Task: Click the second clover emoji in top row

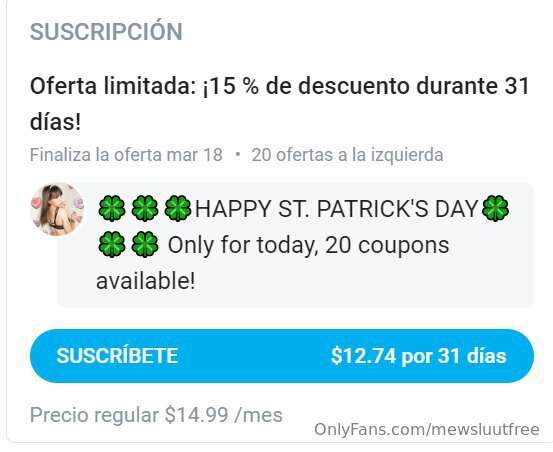Action: pos(145,208)
